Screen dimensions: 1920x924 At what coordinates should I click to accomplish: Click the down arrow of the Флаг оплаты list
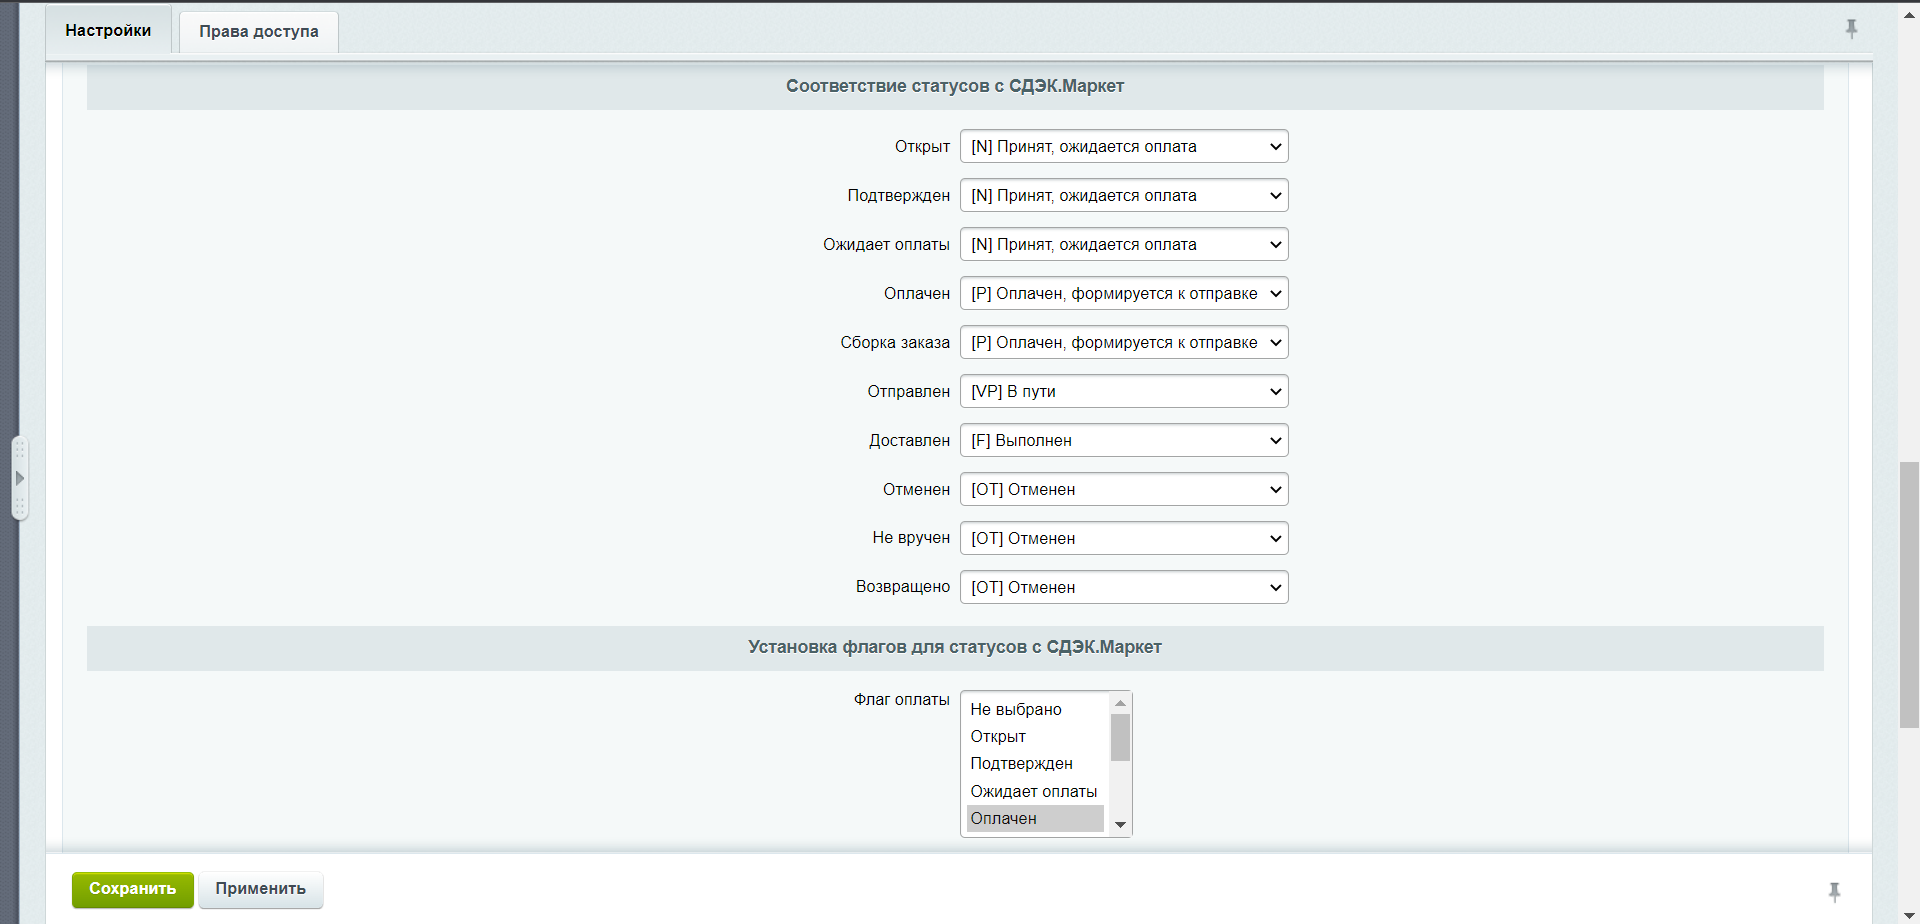(x=1120, y=825)
